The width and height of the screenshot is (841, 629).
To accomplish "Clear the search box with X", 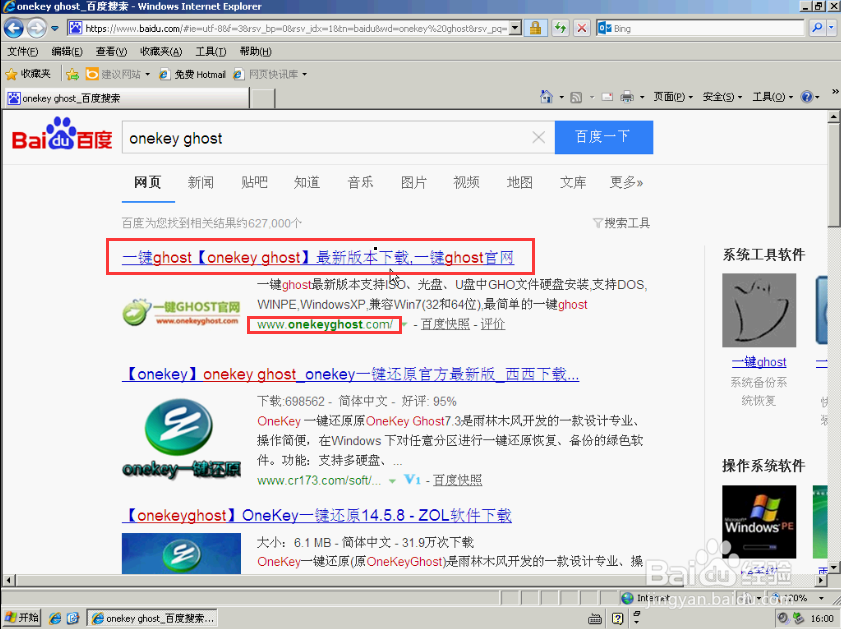I will [538, 138].
